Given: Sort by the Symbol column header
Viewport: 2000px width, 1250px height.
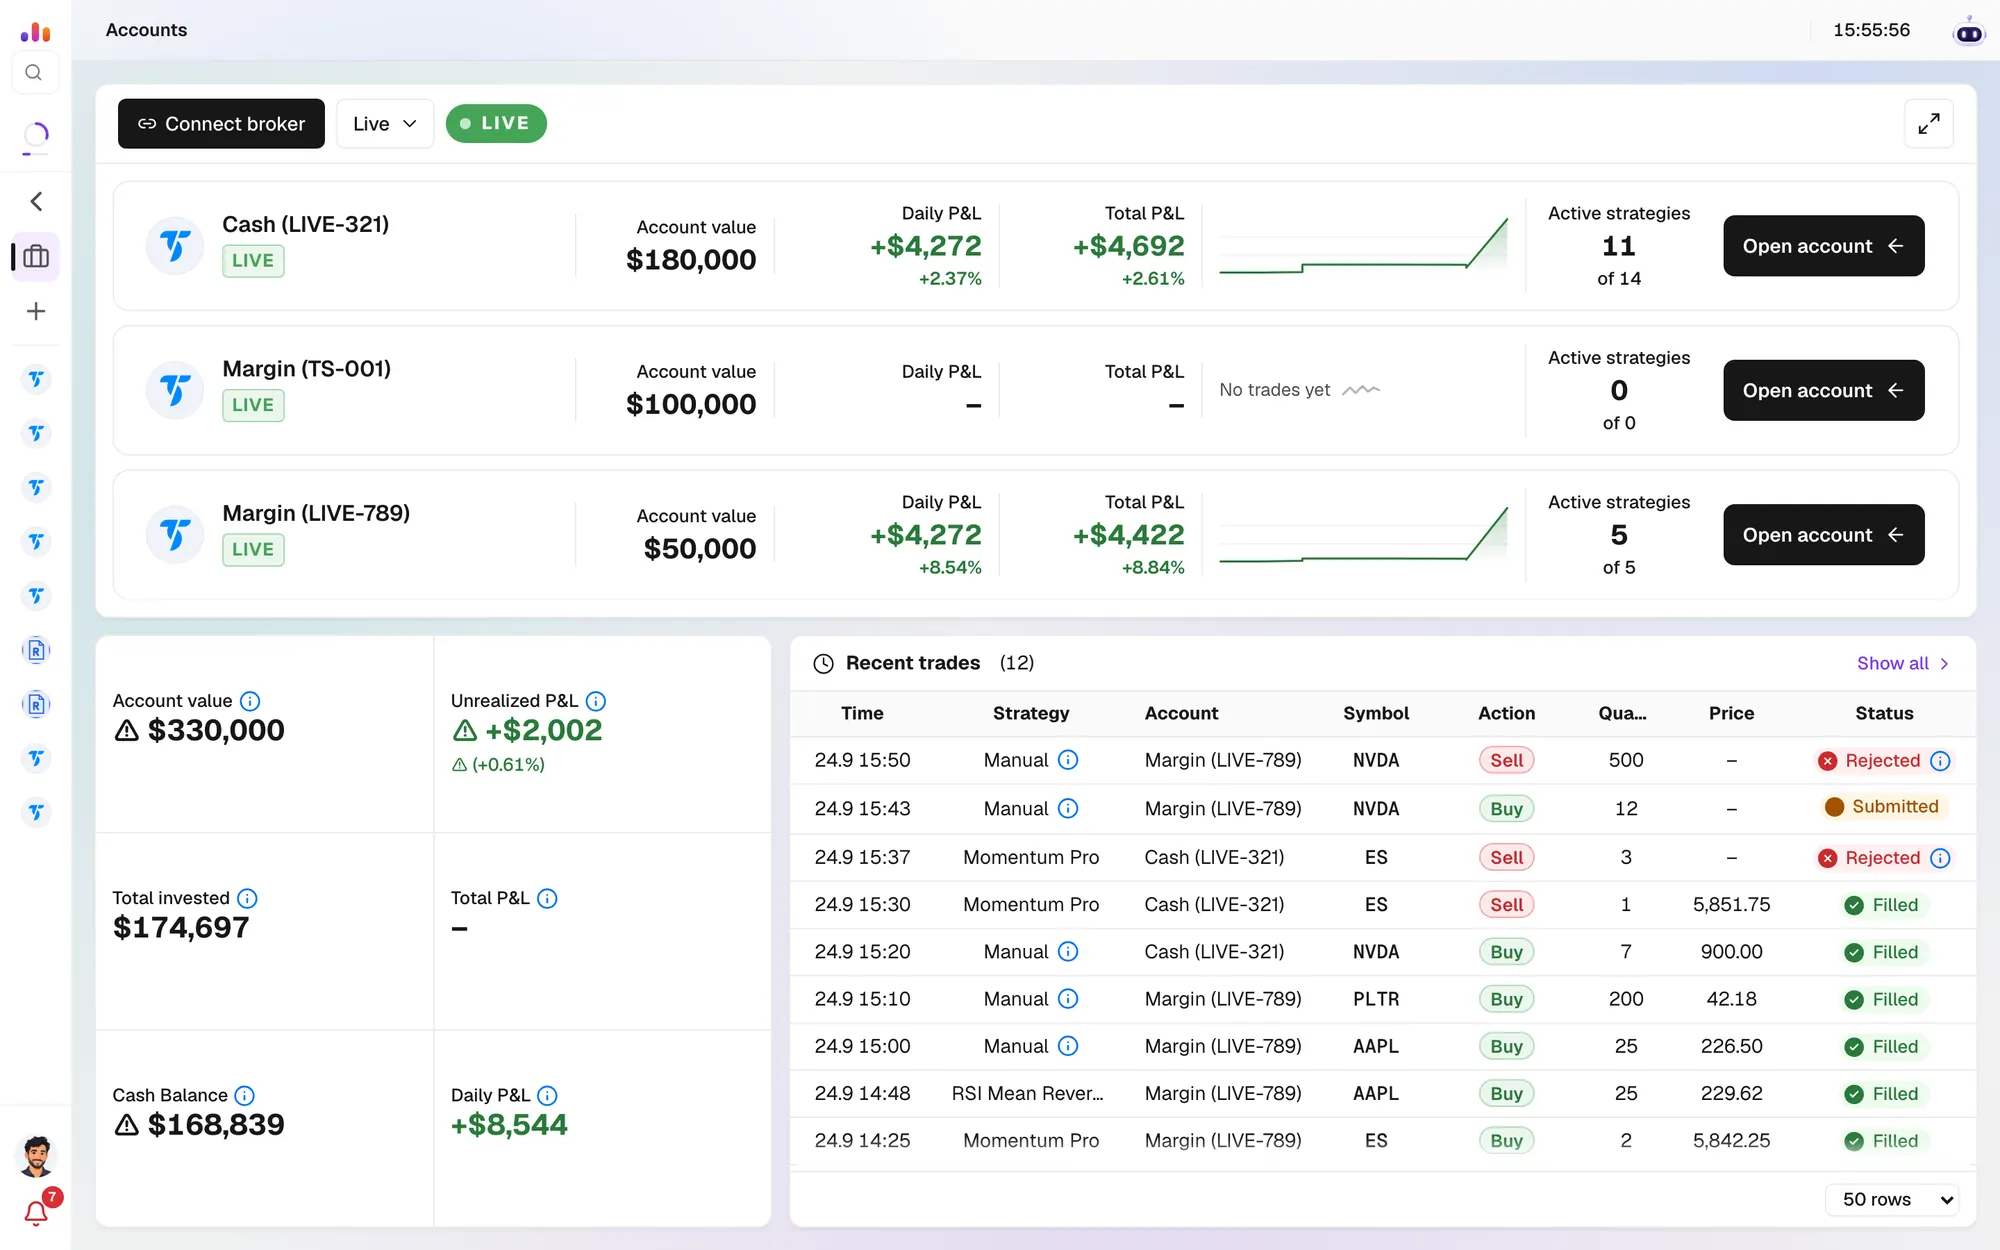Looking at the screenshot, I should (x=1376, y=713).
